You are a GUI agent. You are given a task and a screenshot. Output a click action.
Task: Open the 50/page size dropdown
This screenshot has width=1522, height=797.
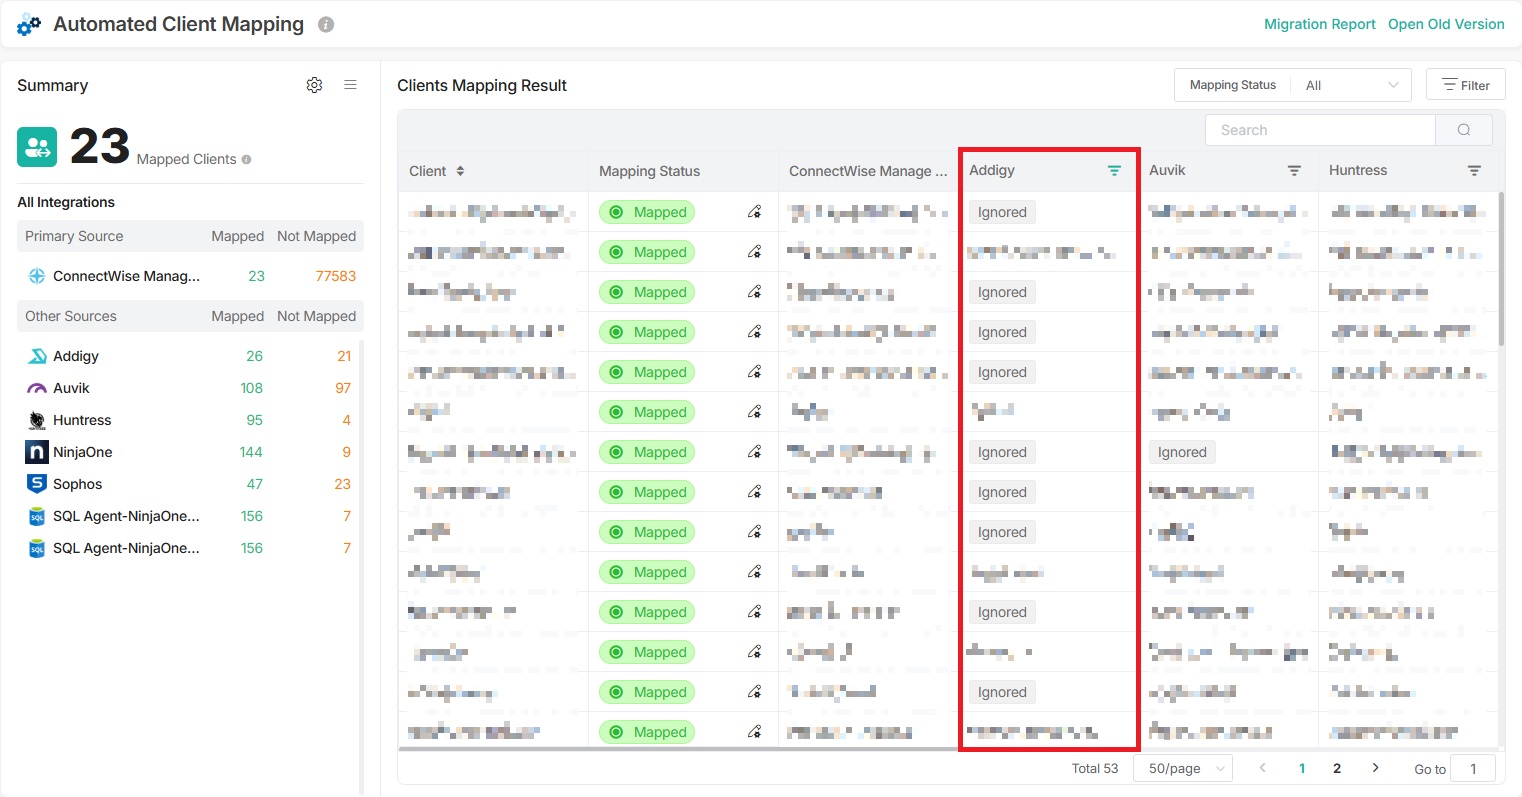1184,768
